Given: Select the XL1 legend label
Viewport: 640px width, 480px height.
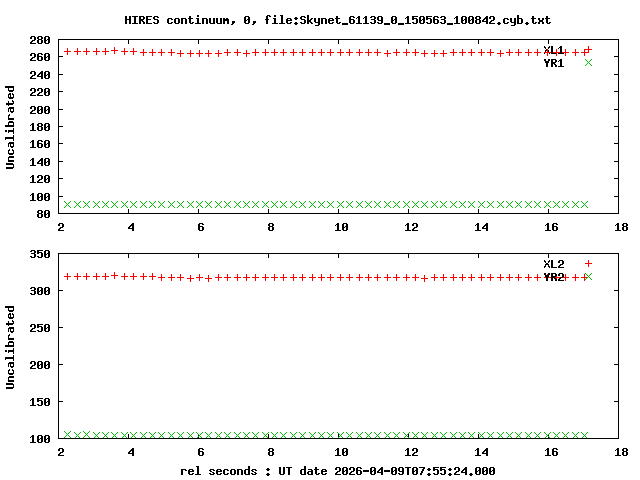Looking at the screenshot, I should 554,50.
